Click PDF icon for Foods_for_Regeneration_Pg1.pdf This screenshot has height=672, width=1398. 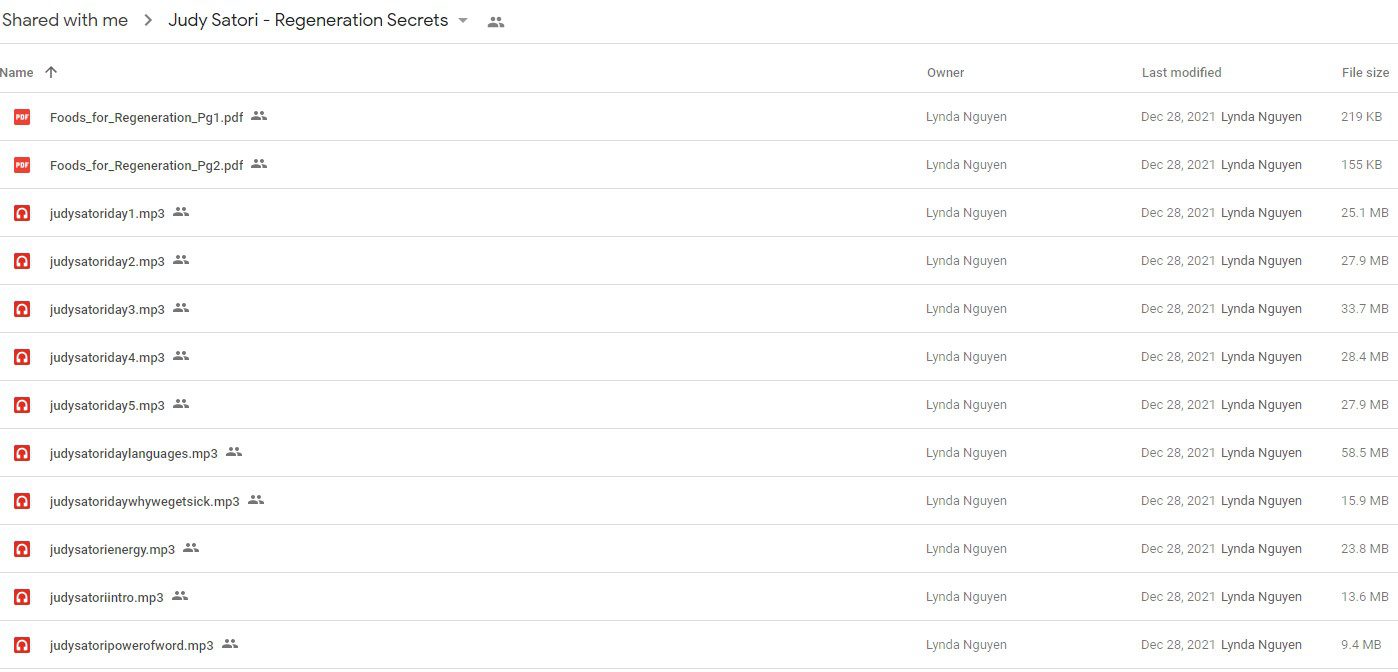click(x=22, y=117)
